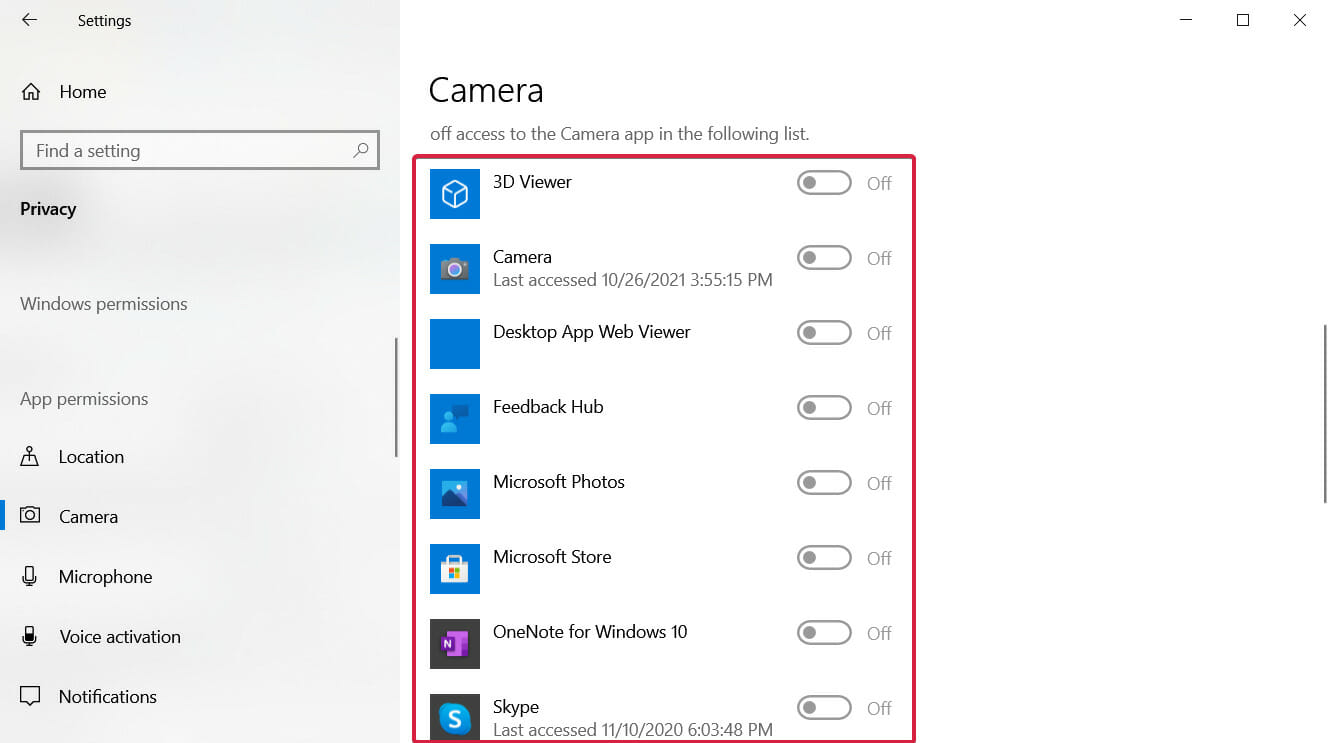The width and height of the screenshot is (1329, 743).
Task: Select Camera in sidebar
Action: click(200, 517)
